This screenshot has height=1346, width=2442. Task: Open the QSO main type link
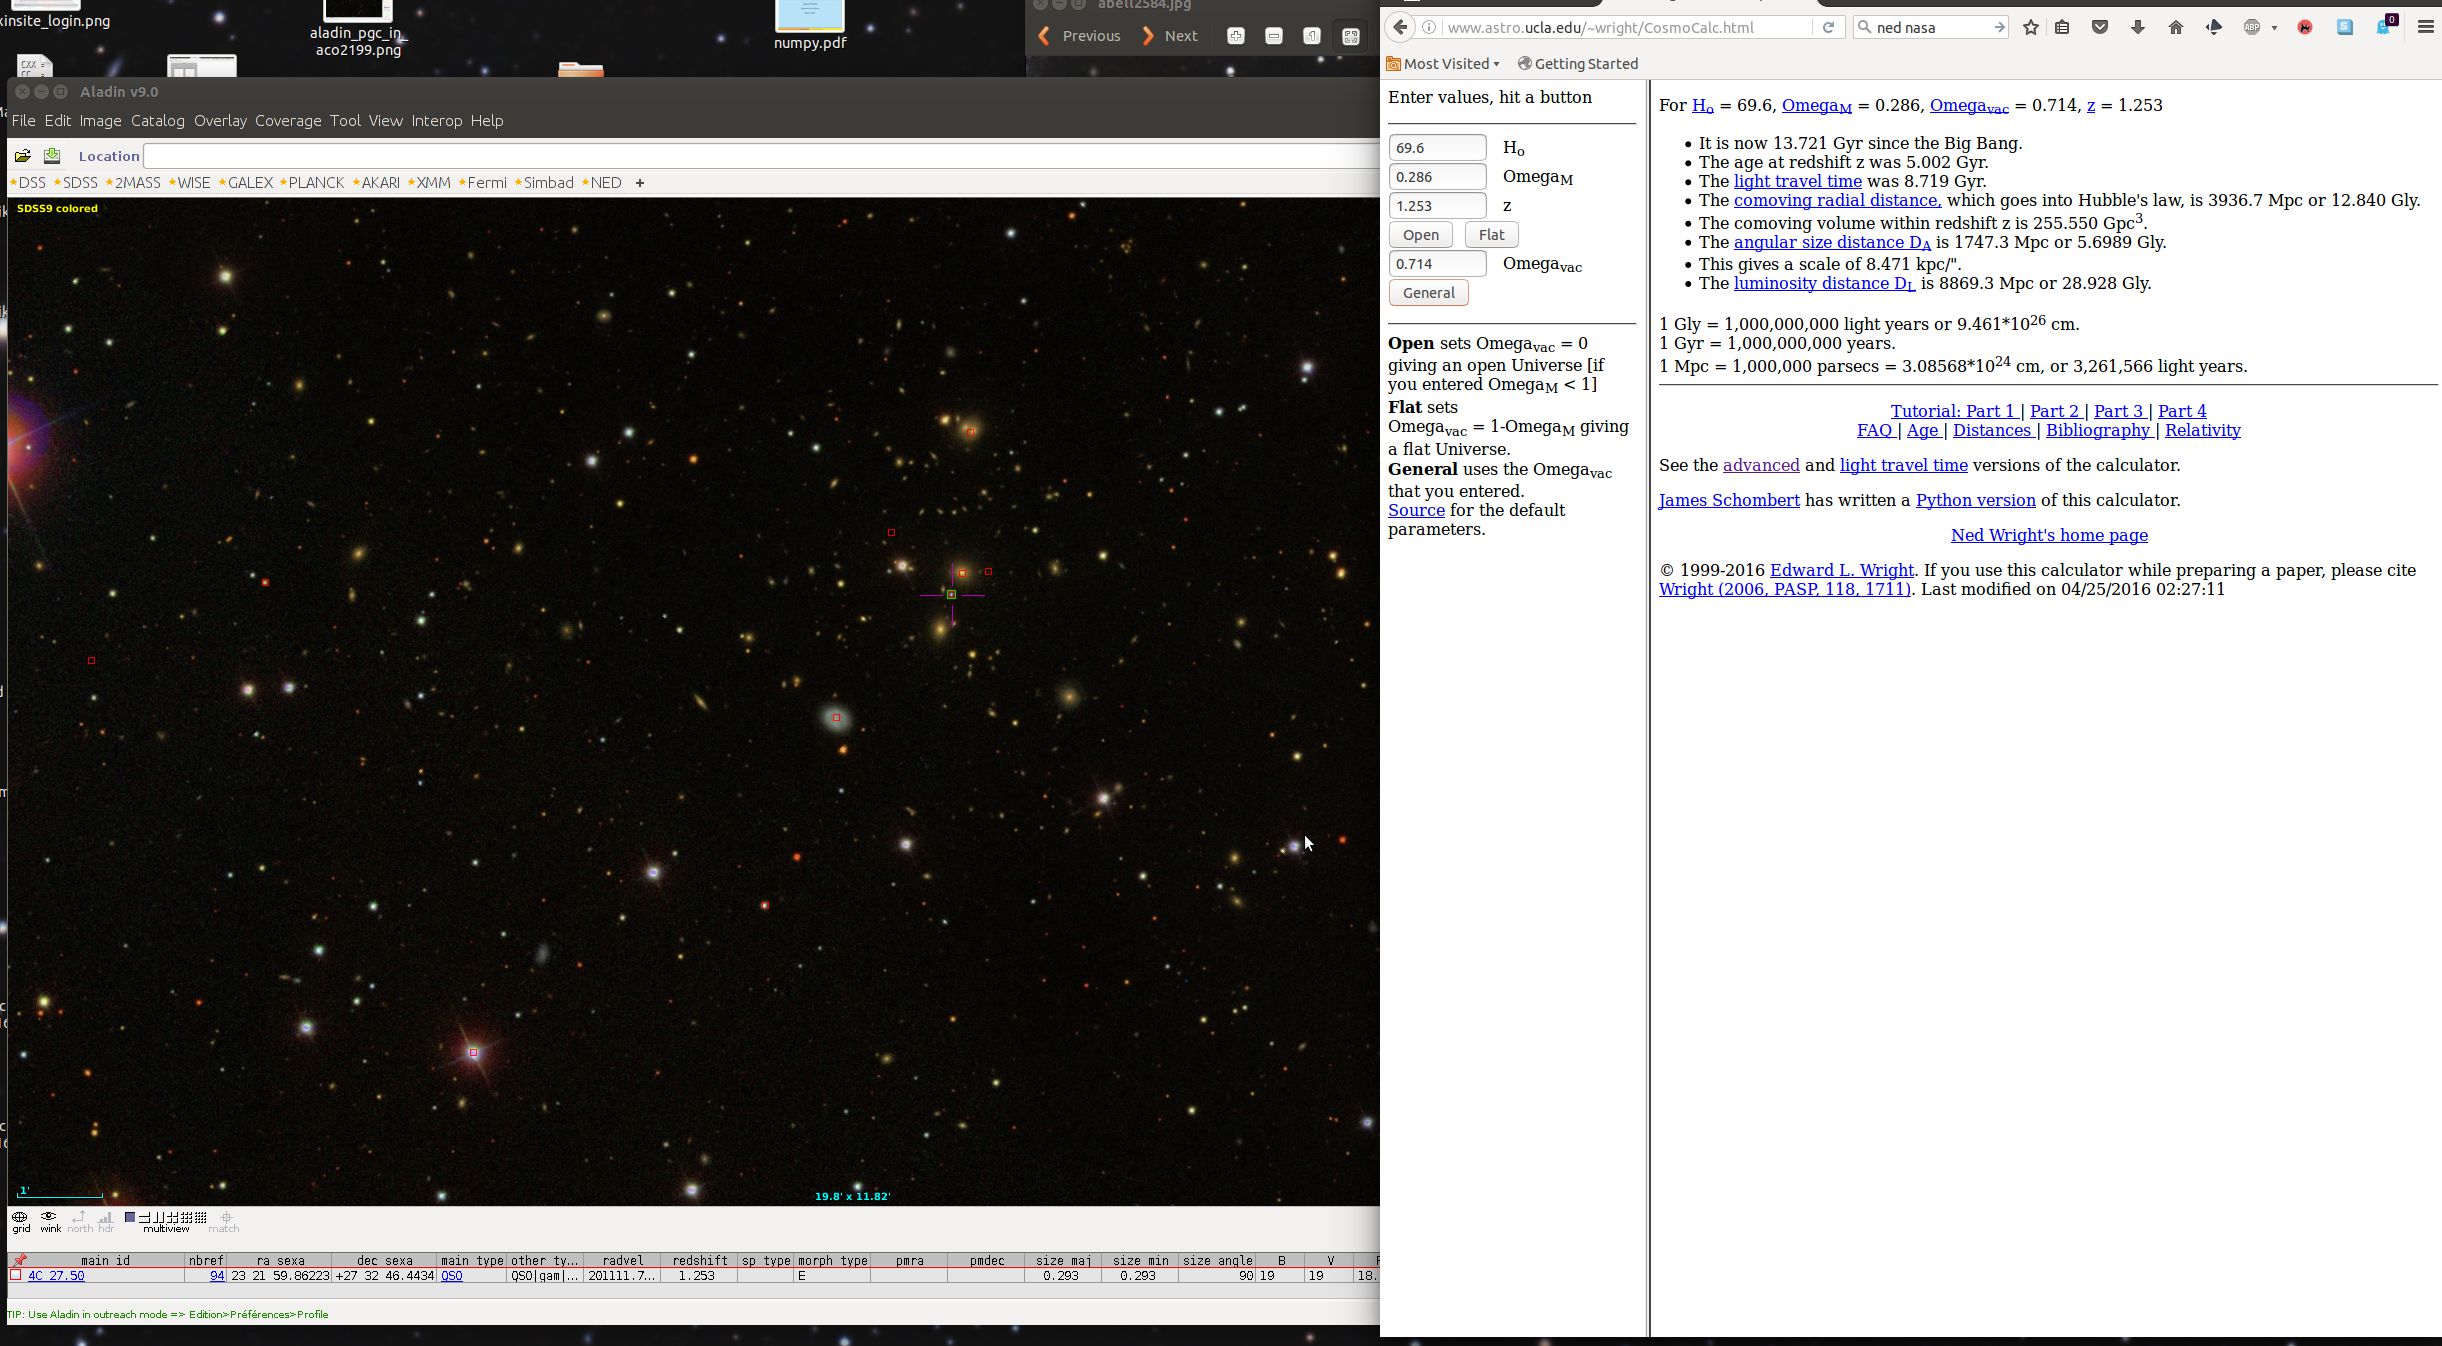(452, 1276)
